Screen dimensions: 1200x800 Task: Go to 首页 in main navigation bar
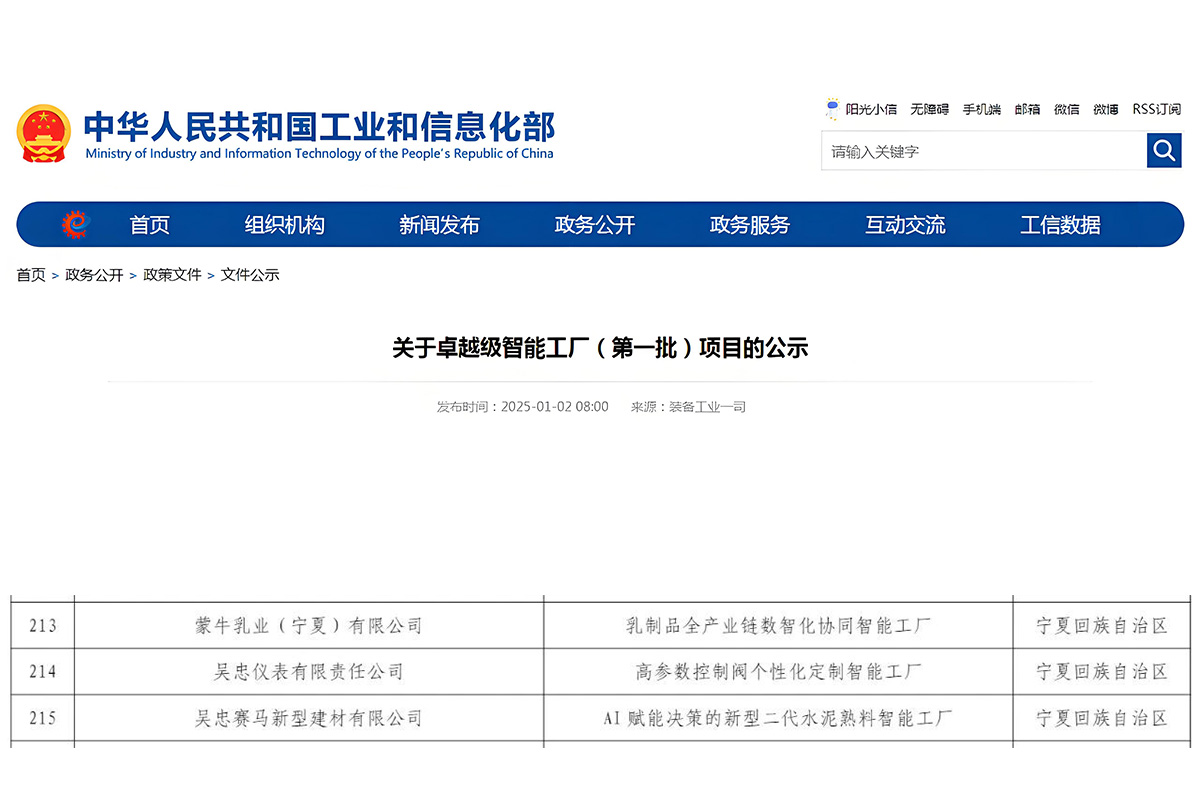tap(150, 225)
